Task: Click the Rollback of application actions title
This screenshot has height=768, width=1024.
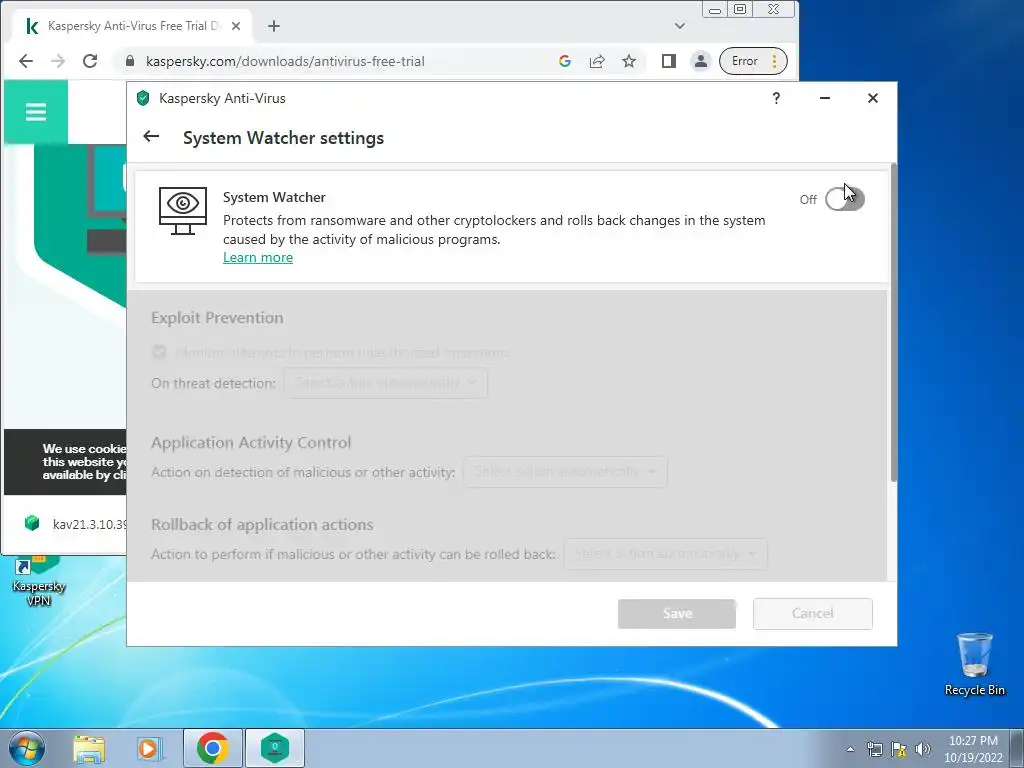Action: pyautogui.click(x=262, y=524)
